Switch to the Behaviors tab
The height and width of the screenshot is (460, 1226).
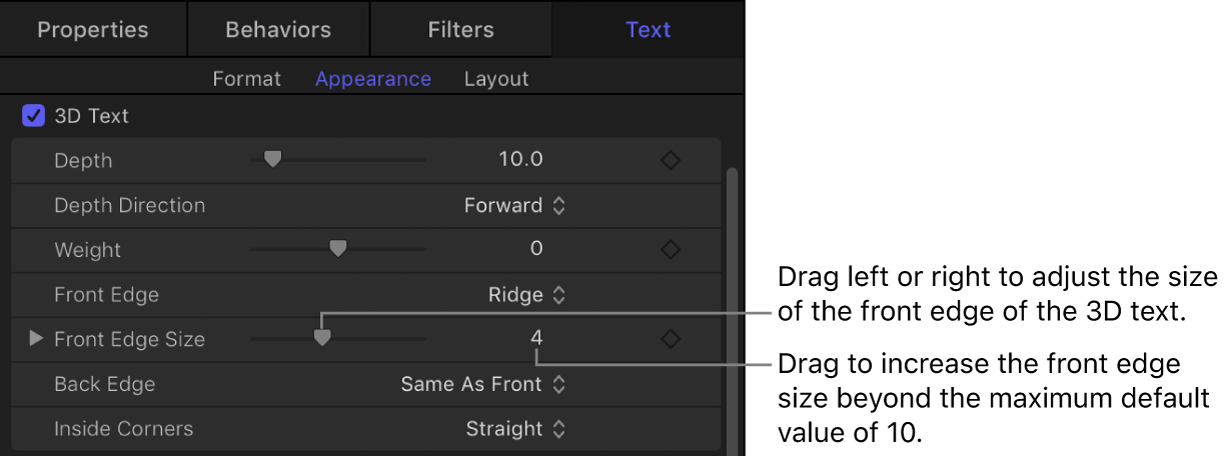278,29
